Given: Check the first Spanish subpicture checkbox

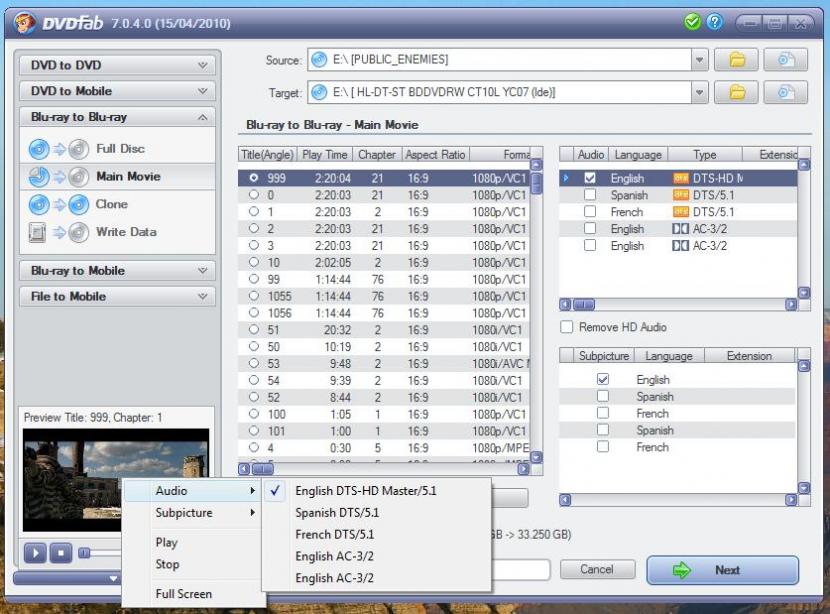Looking at the screenshot, I should (x=602, y=396).
